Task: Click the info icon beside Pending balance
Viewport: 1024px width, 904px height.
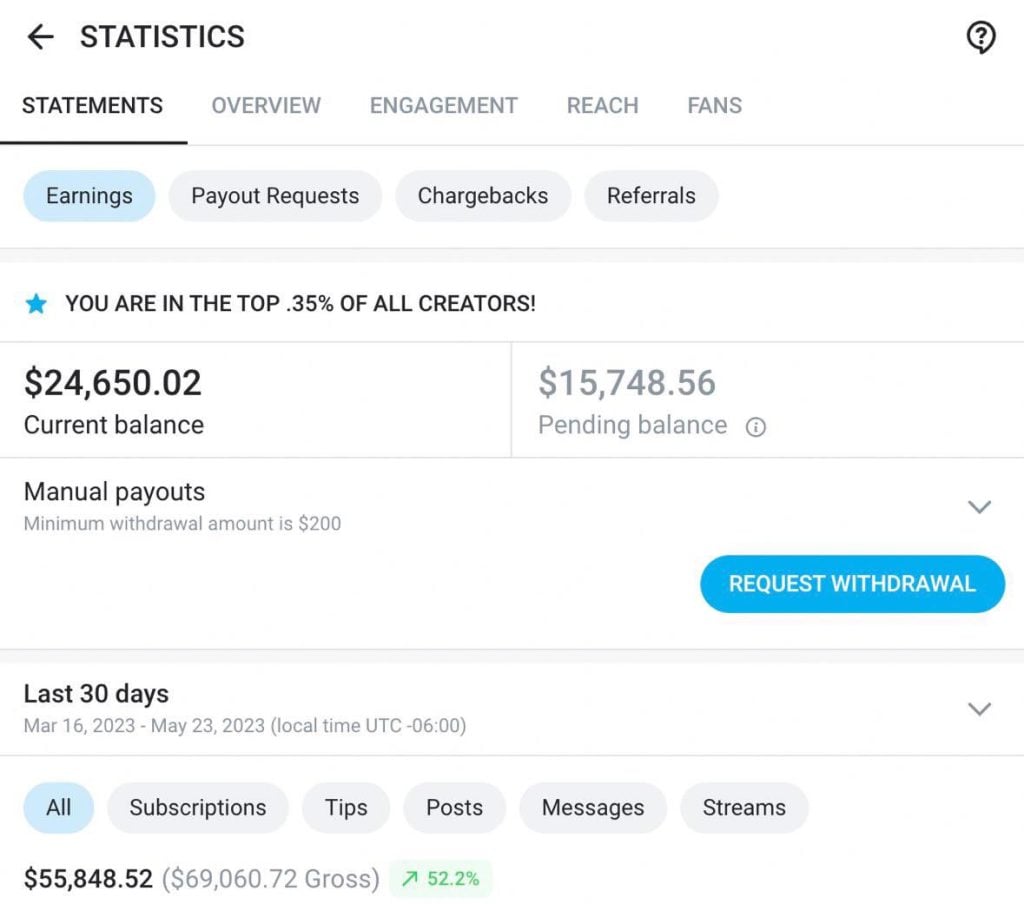Action: [x=756, y=427]
